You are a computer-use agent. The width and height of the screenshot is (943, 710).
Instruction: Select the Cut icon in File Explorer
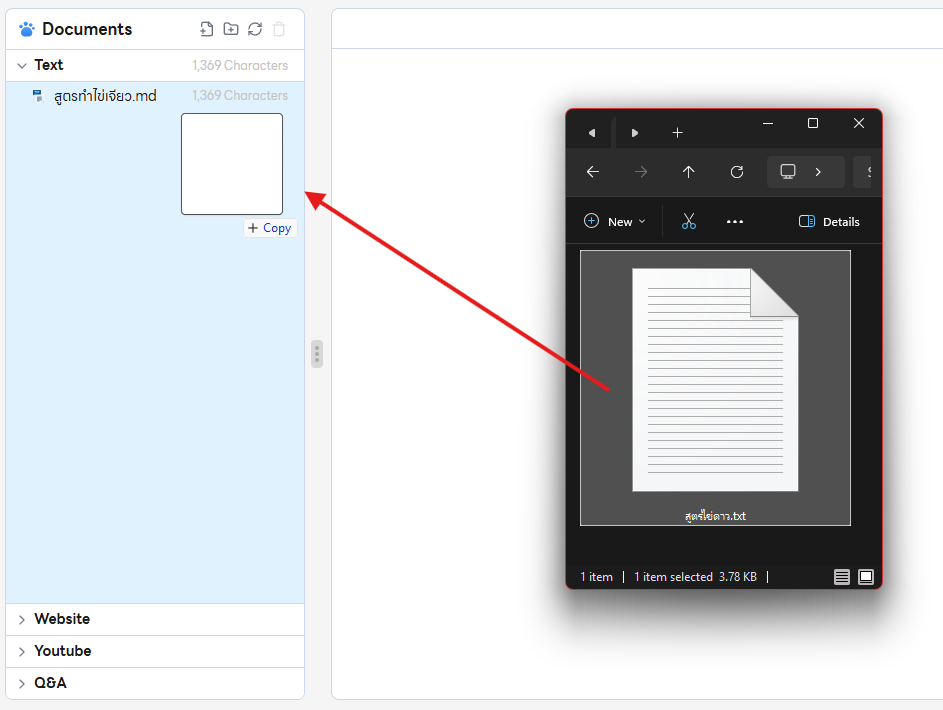[x=688, y=221]
